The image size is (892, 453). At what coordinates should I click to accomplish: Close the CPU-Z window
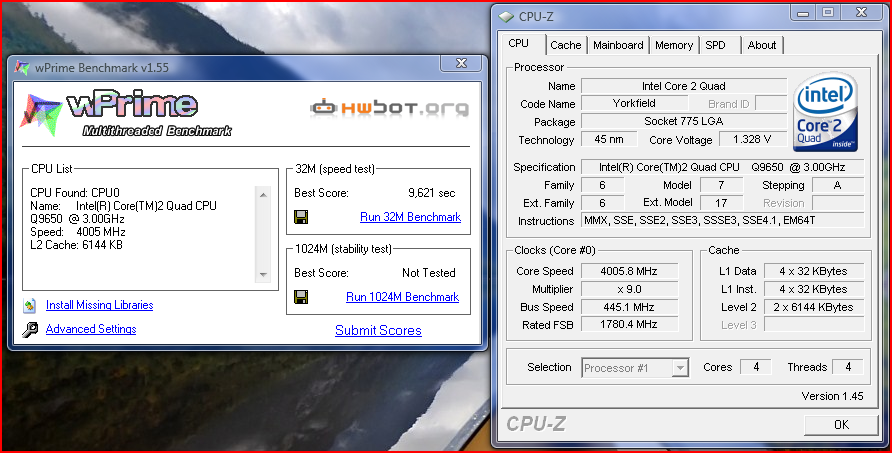(861, 13)
